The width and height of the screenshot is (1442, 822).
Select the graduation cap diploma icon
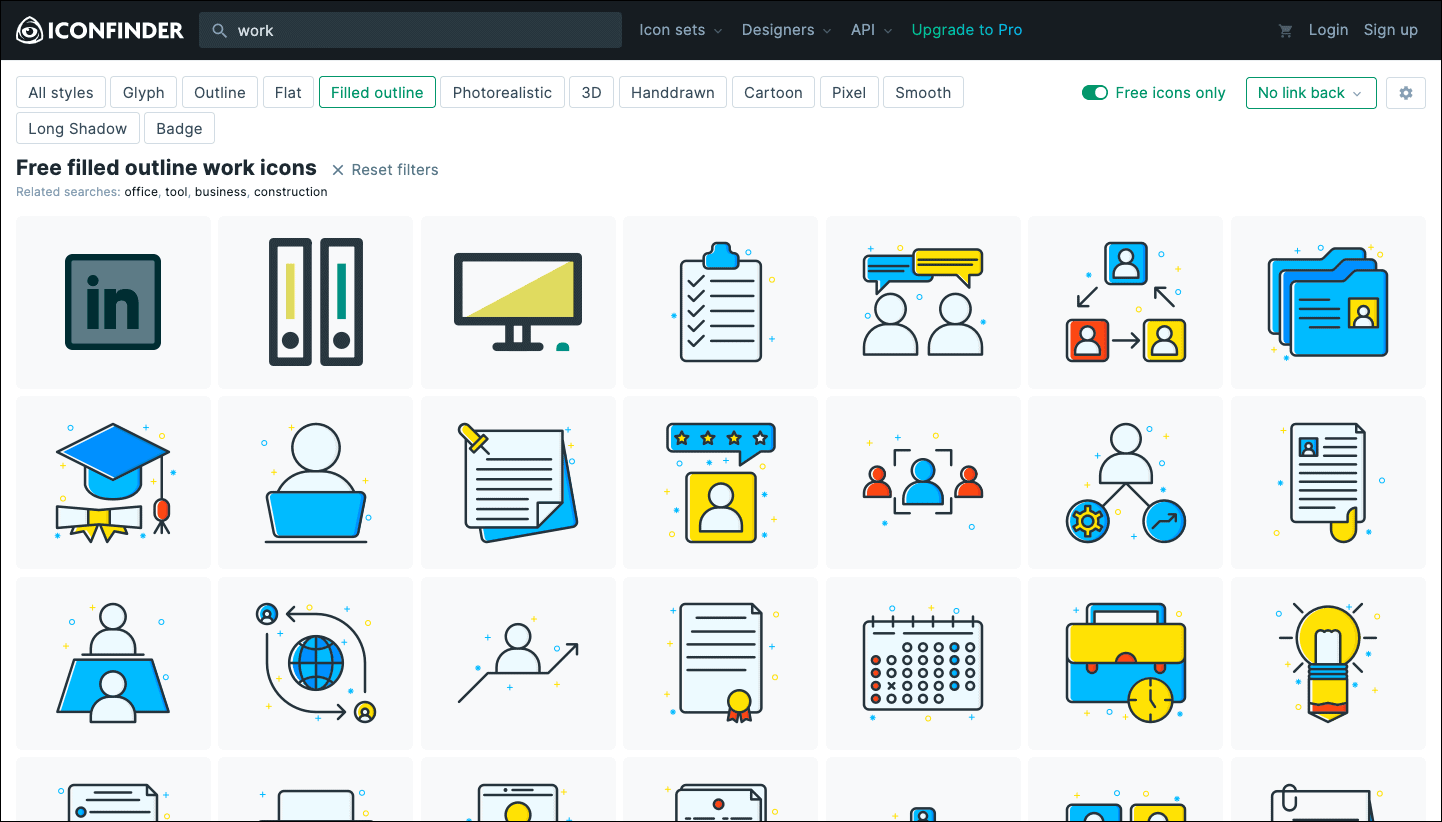pos(112,482)
